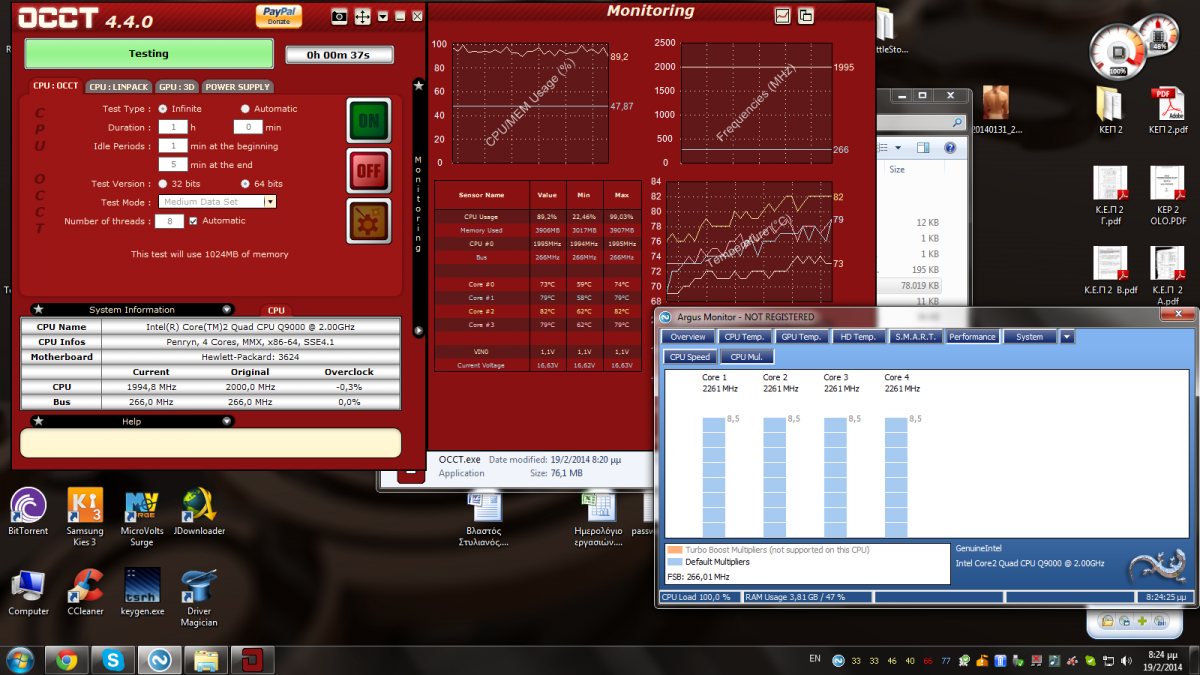
Task: Open the Test Mode dropdown
Action: click(269, 202)
